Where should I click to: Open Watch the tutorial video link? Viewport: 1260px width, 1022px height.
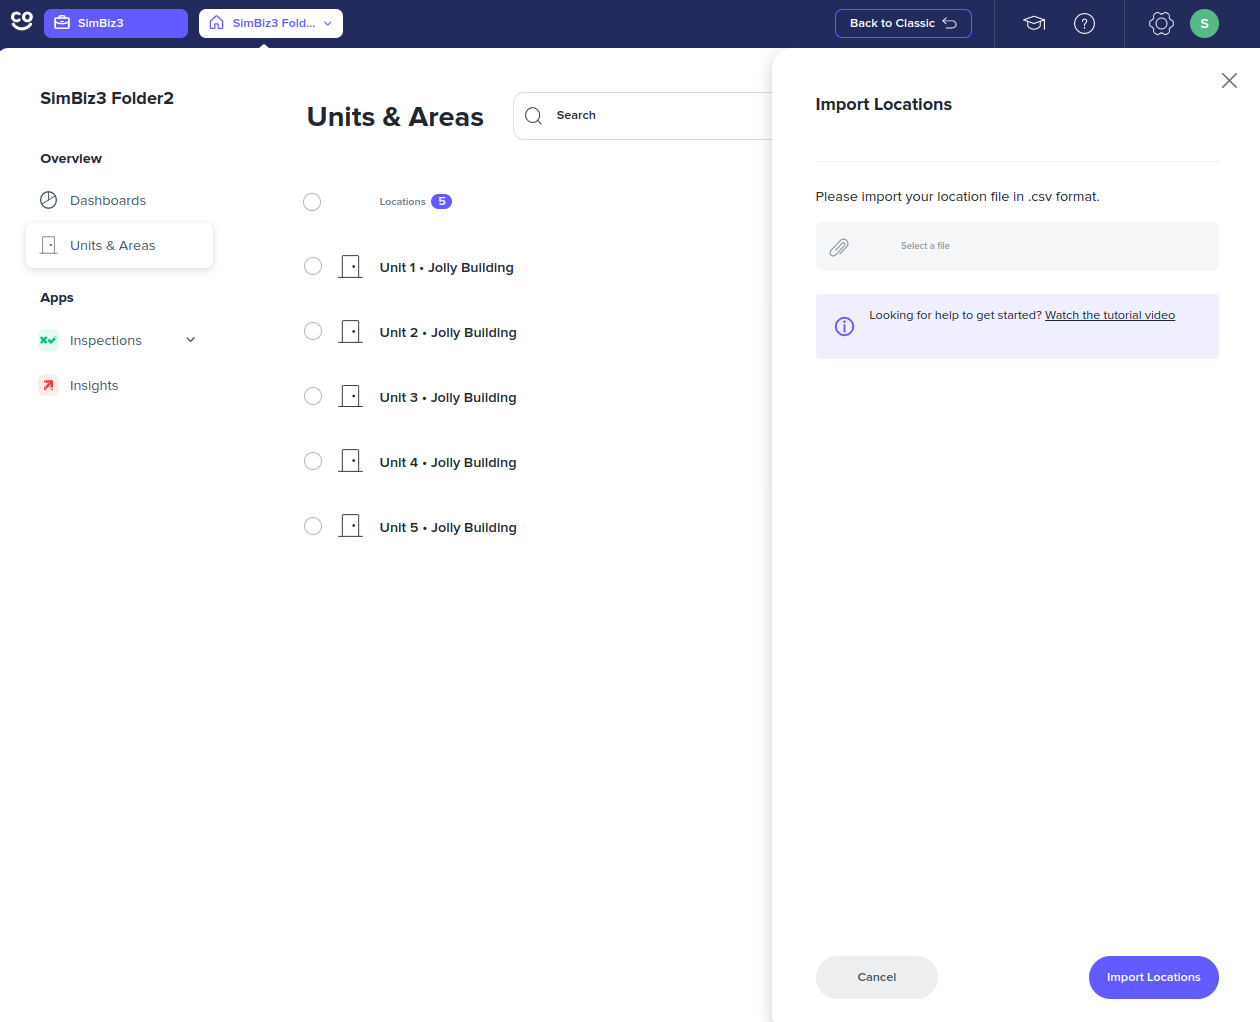[x=1110, y=315]
